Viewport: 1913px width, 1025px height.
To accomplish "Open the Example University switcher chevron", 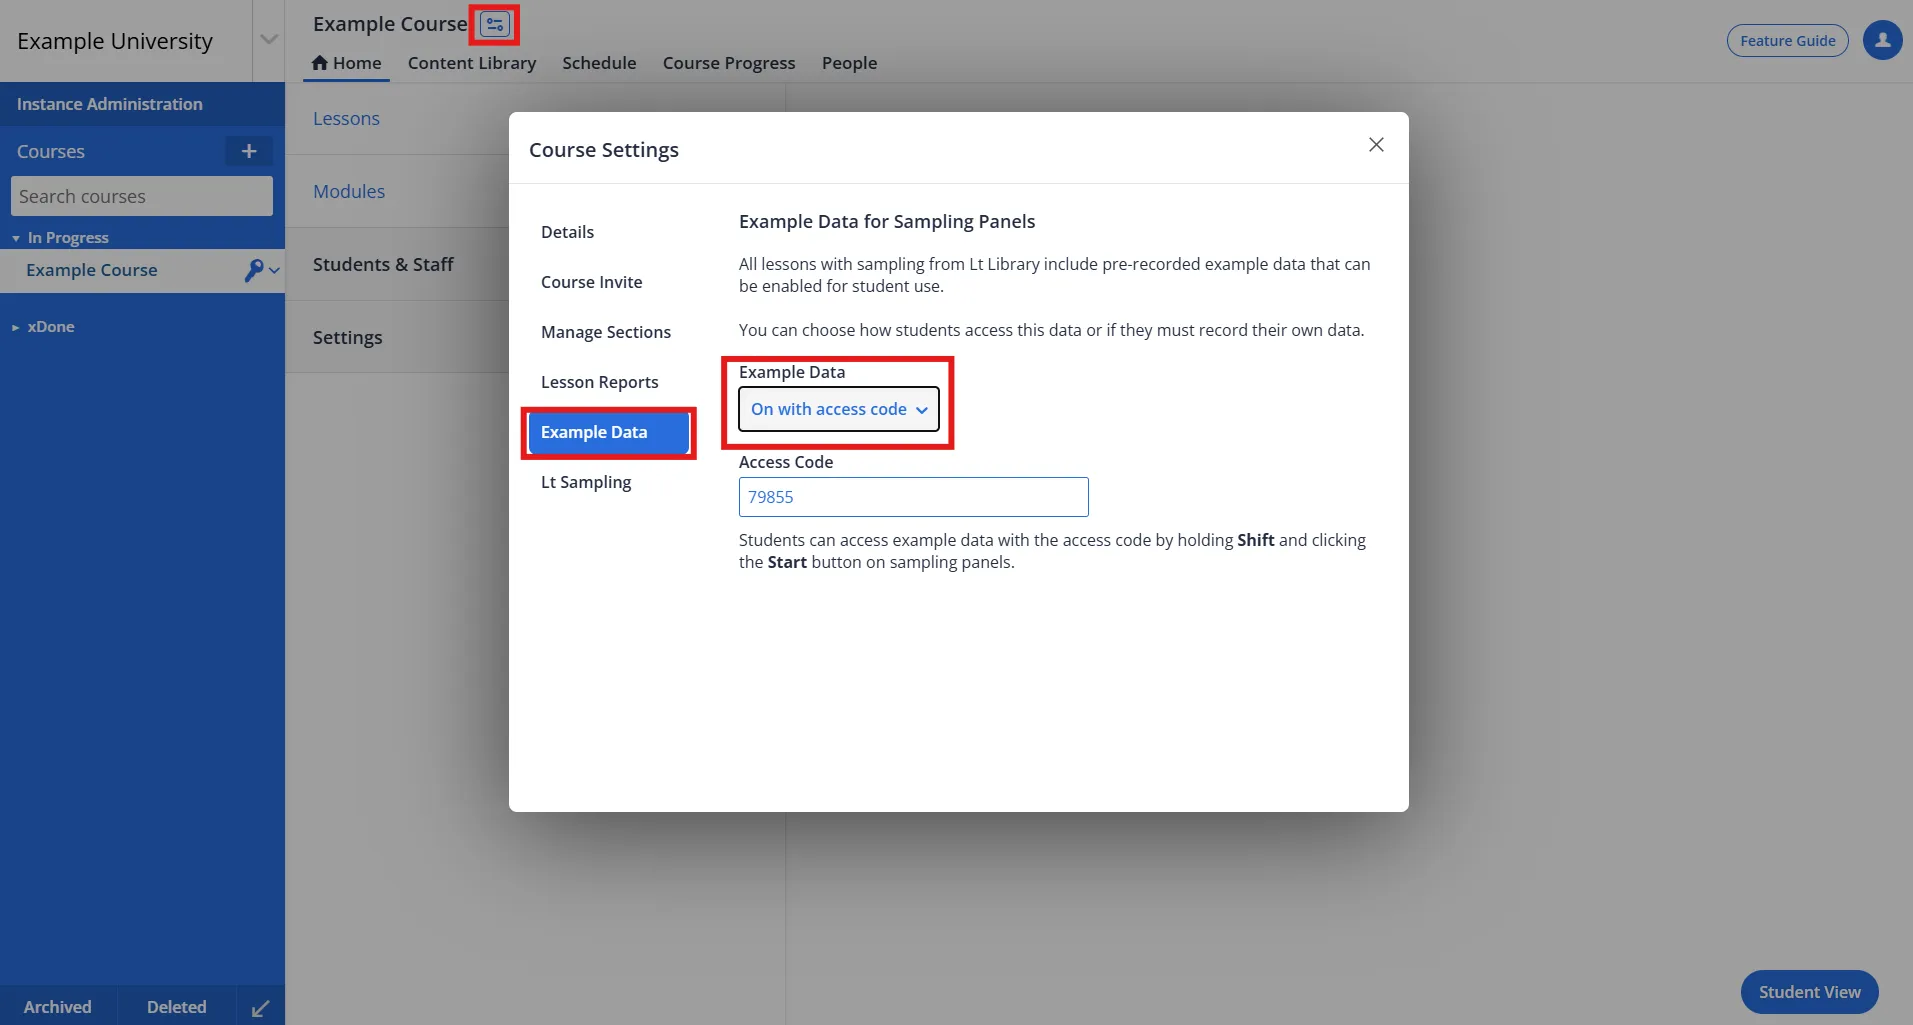I will point(267,38).
